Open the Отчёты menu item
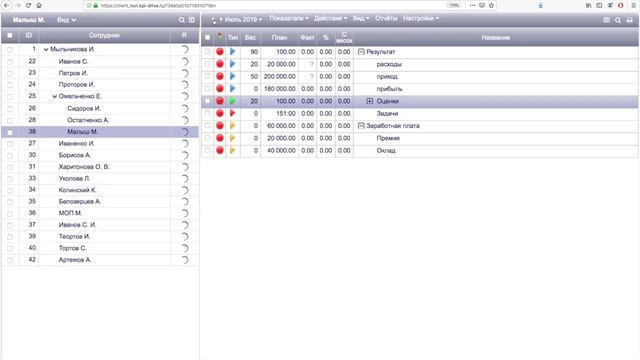 coord(386,18)
